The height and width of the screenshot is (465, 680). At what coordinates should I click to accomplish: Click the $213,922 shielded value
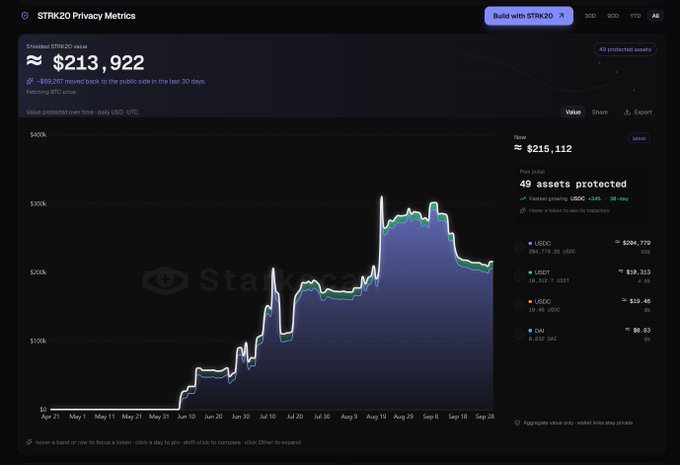[85, 63]
